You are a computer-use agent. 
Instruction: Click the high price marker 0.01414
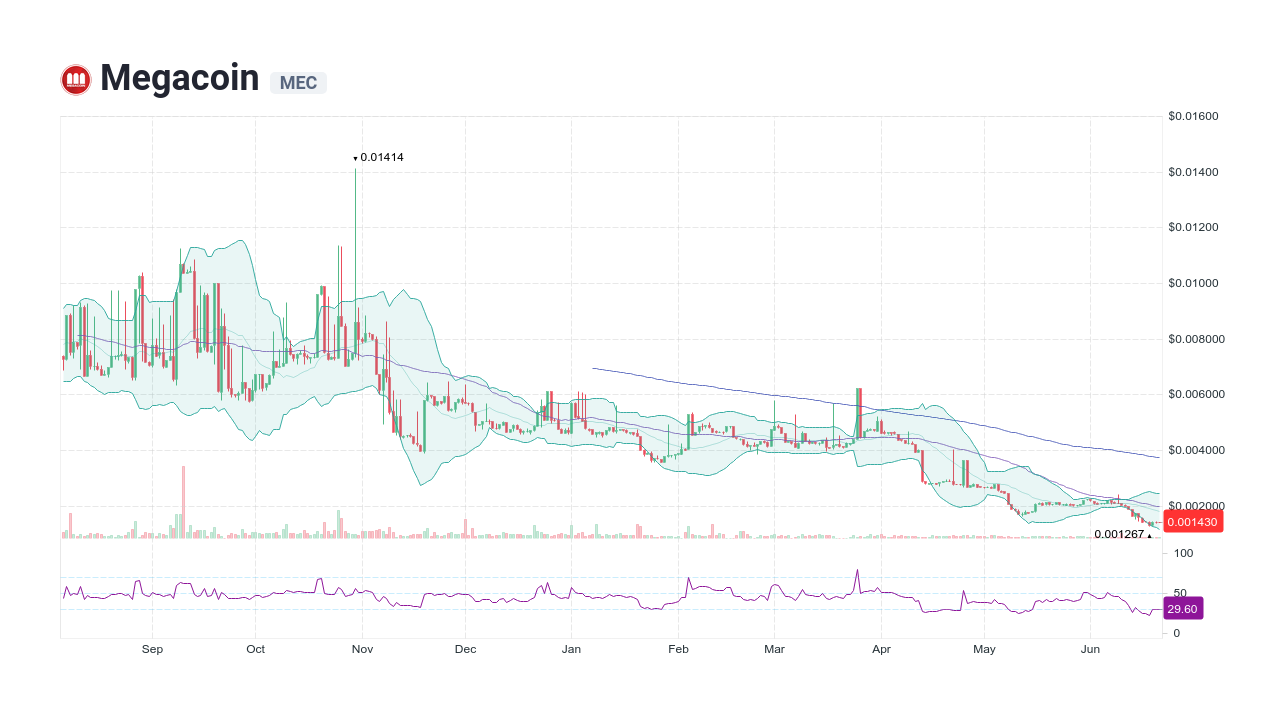(381, 157)
